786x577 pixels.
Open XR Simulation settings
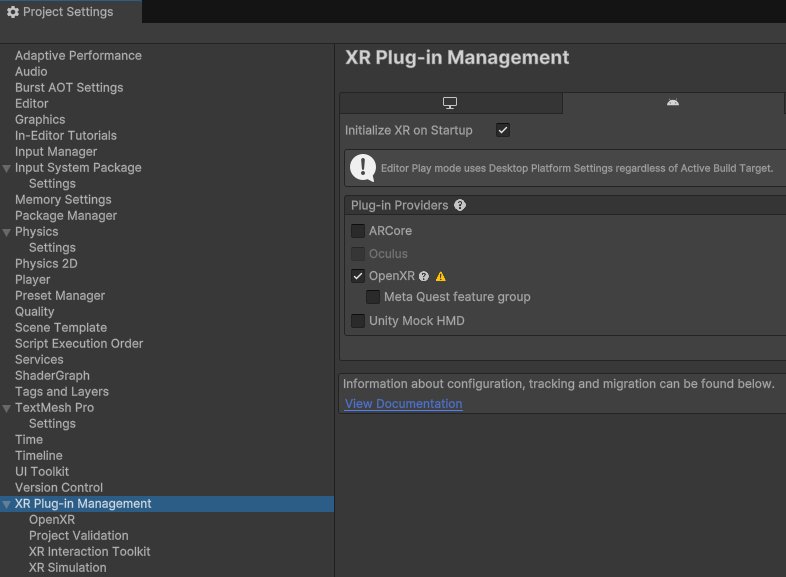pyautogui.click(x=68, y=568)
